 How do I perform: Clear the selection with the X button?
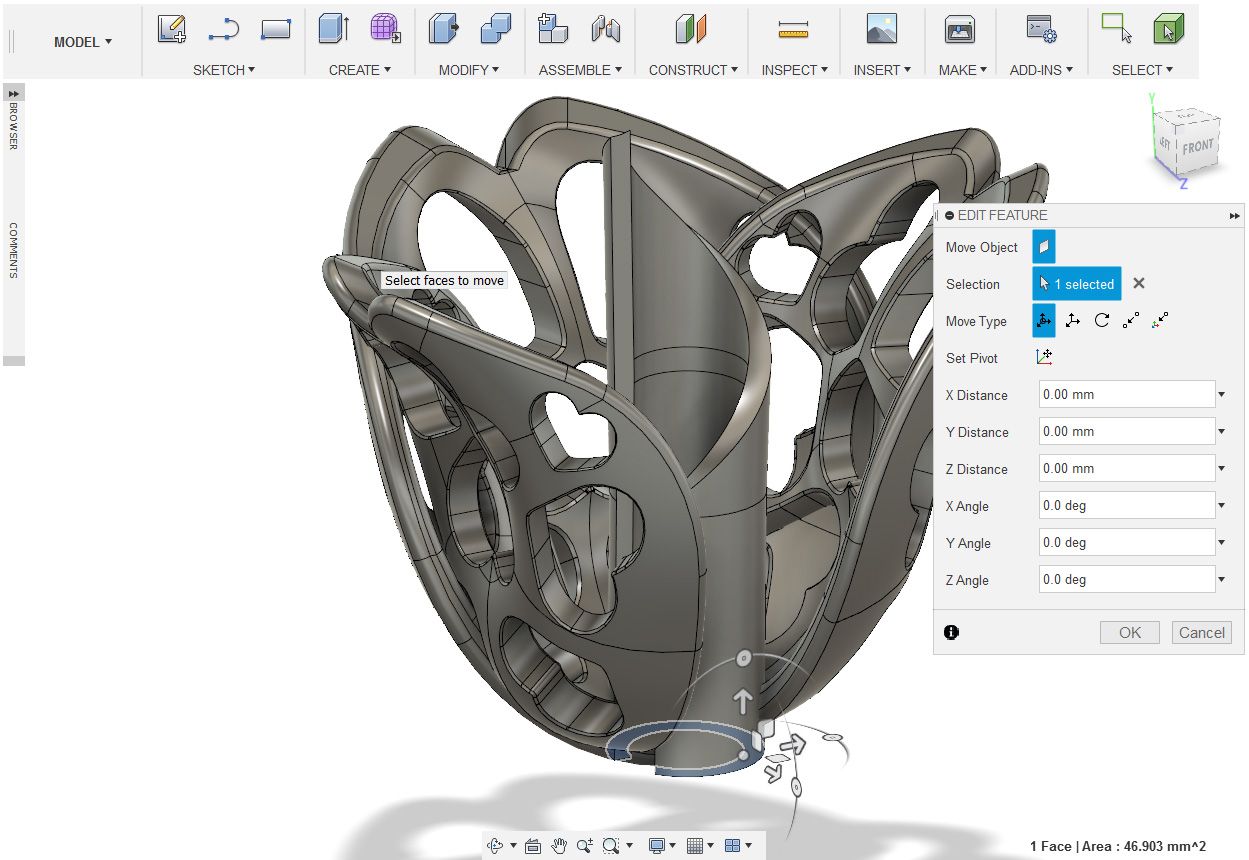tap(1139, 283)
